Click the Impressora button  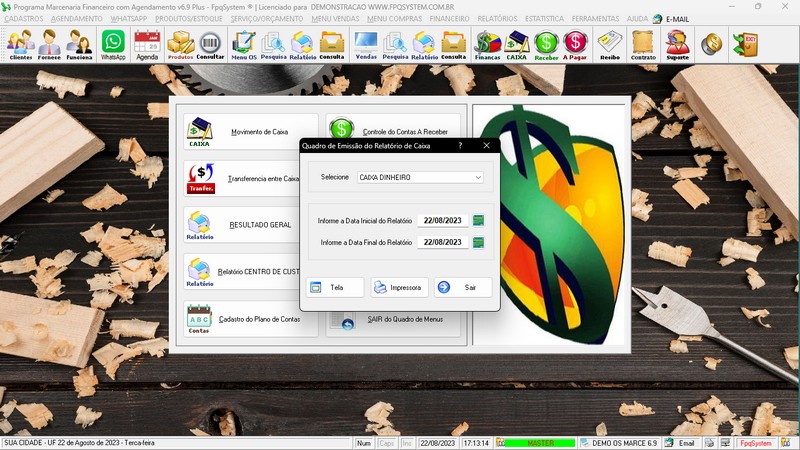(x=399, y=287)
